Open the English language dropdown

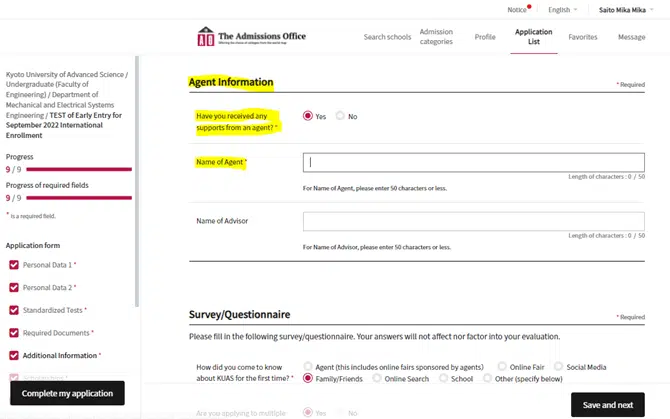562,10
